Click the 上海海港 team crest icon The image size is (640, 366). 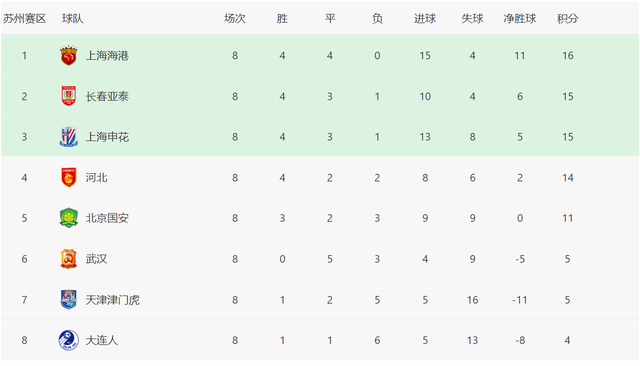69,55
